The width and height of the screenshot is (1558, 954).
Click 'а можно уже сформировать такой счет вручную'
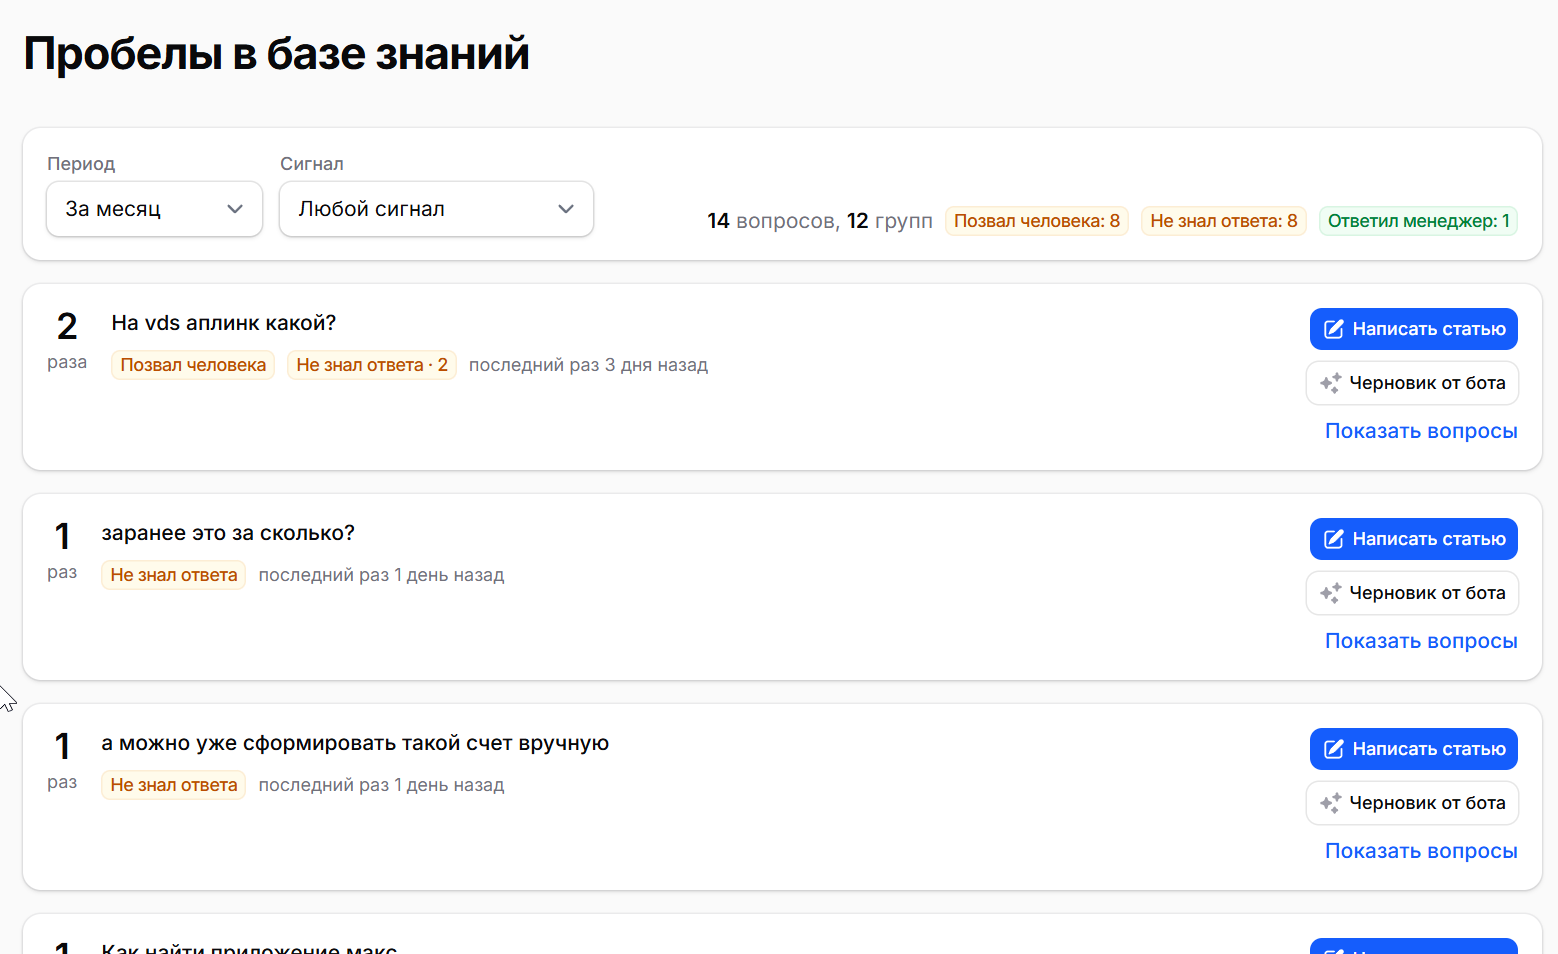click(355, 743)
